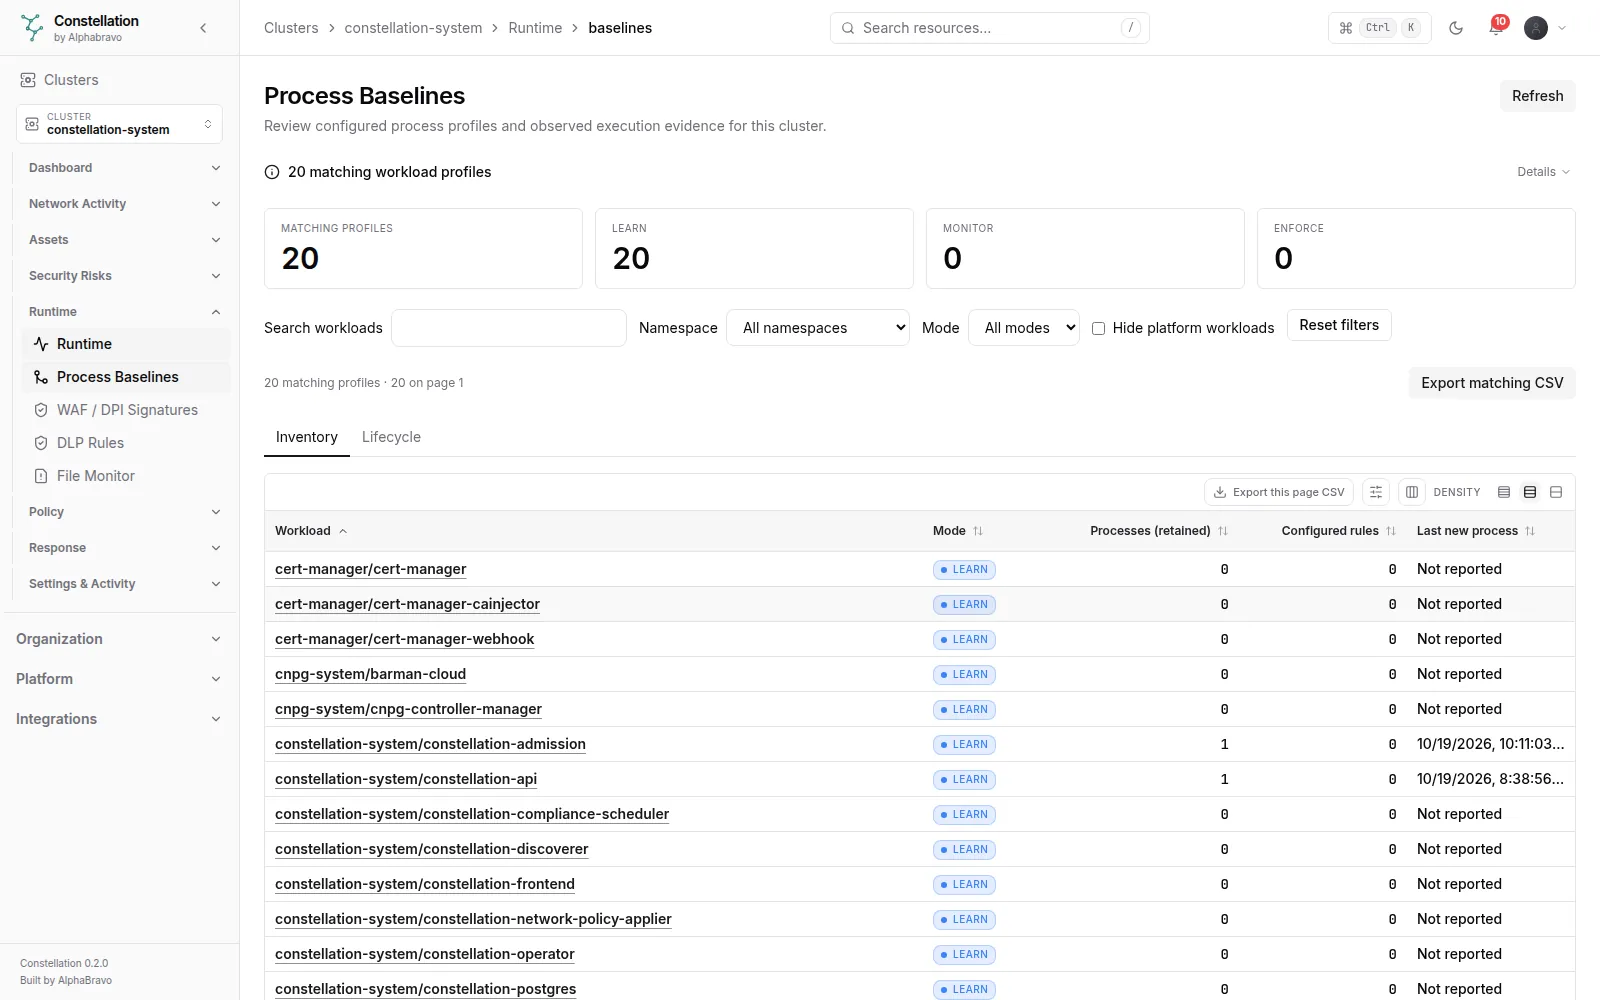Select compact density icon
This screenshot has height=1000, width=1600.
[x=1504, y=492]
